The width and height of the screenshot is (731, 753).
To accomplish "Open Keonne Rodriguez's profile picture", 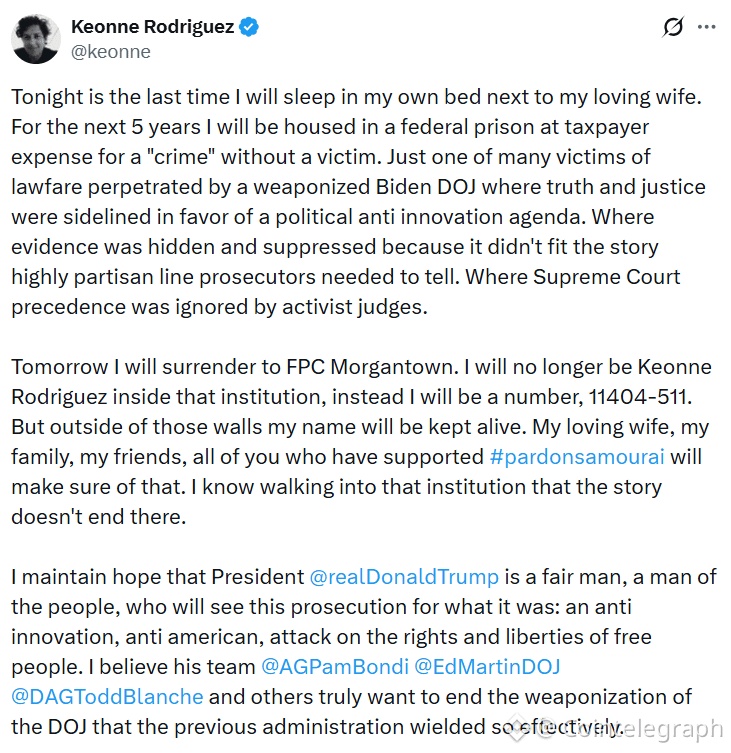I will (36, 39).
